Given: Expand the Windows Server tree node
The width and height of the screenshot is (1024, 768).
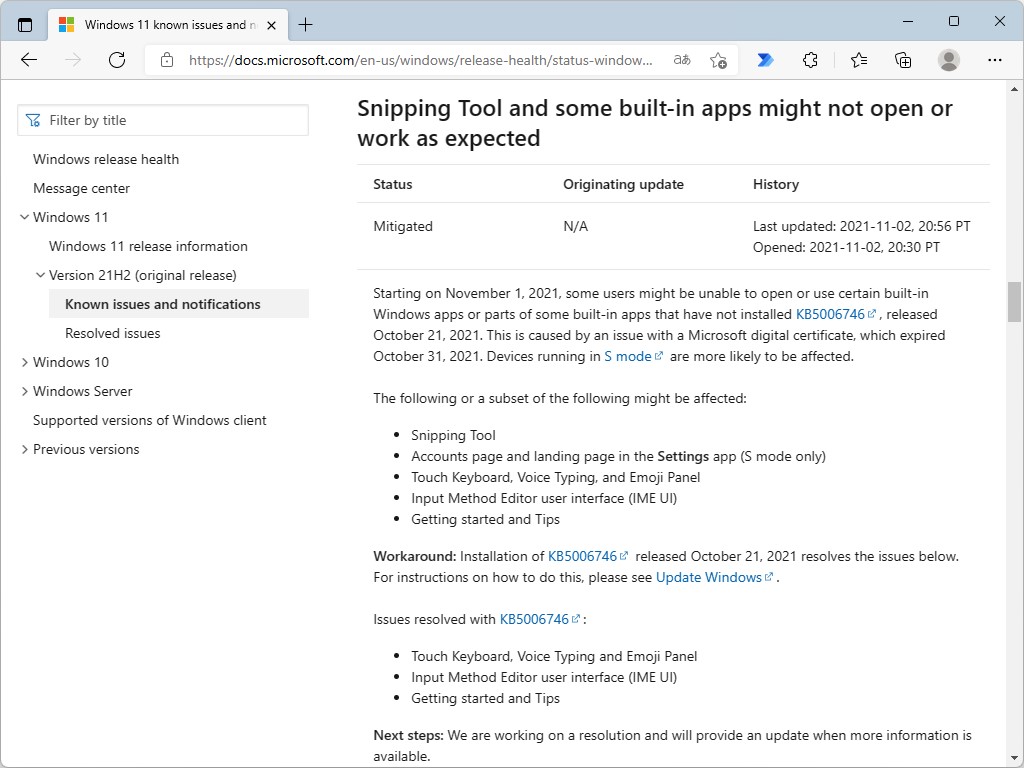Looking at the screenshot, I should click(25, 391).
